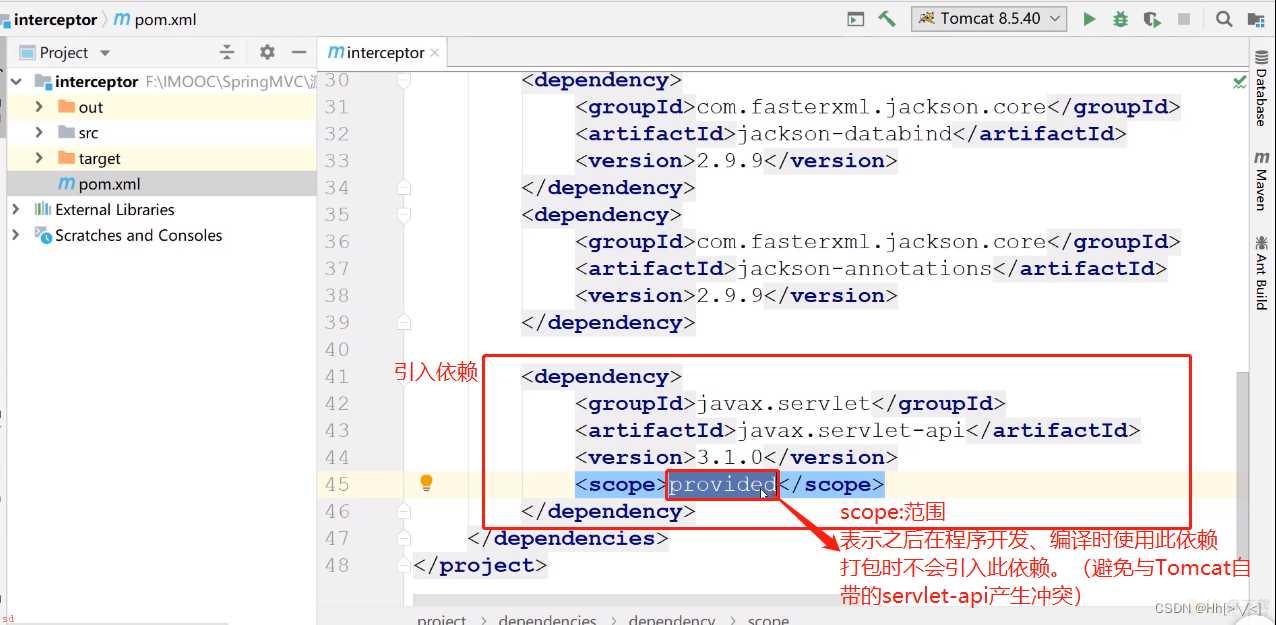Viewport: 1276px width, 625px height.
Task: Select pom.xml in the project tree
Action: tap(161, 184)
